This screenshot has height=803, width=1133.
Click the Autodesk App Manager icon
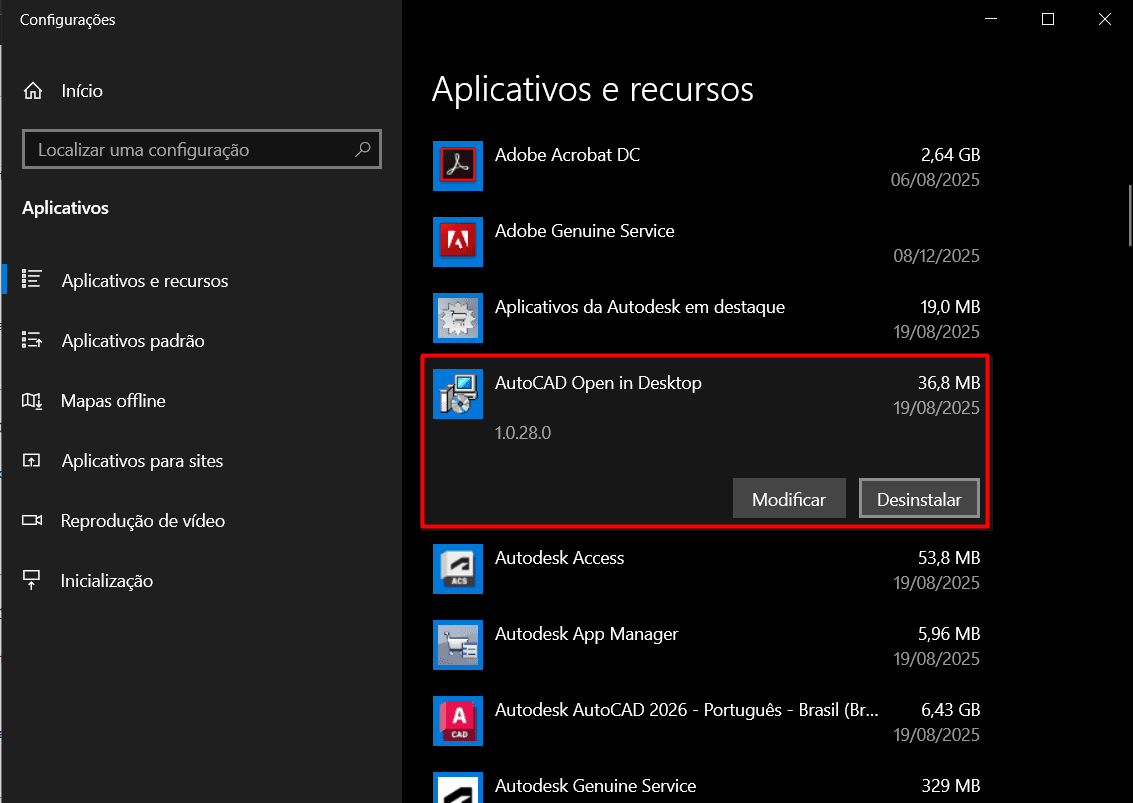[458, 645]
